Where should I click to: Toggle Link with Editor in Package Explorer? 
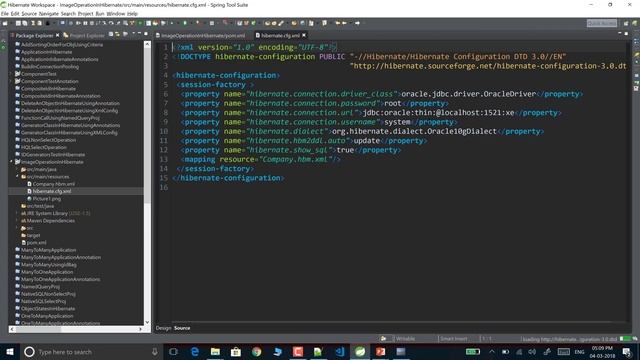118,35
